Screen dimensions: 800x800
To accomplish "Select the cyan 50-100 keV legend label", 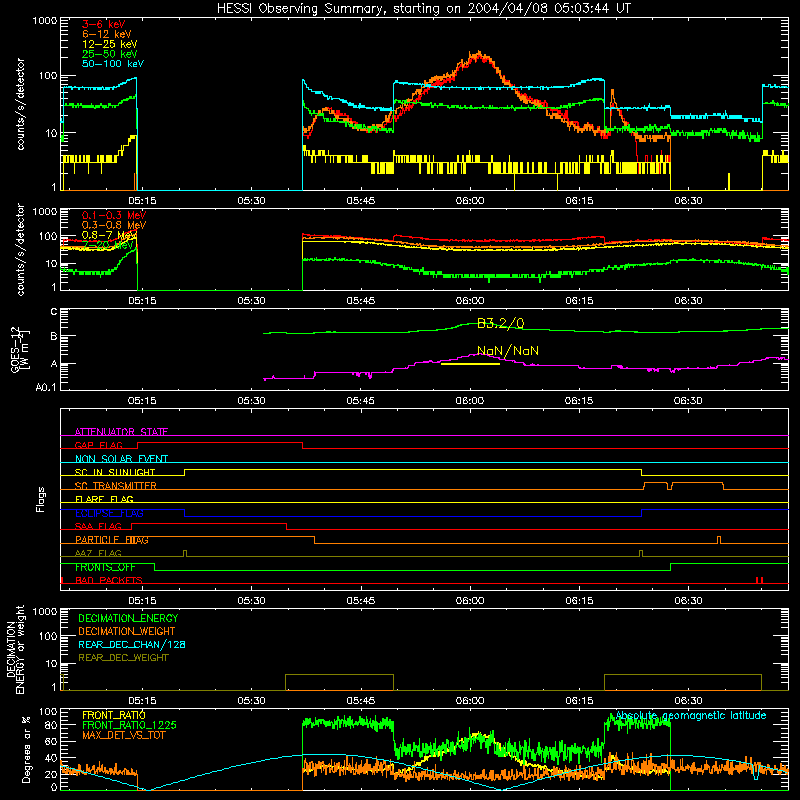I will [x=113, y=64].
